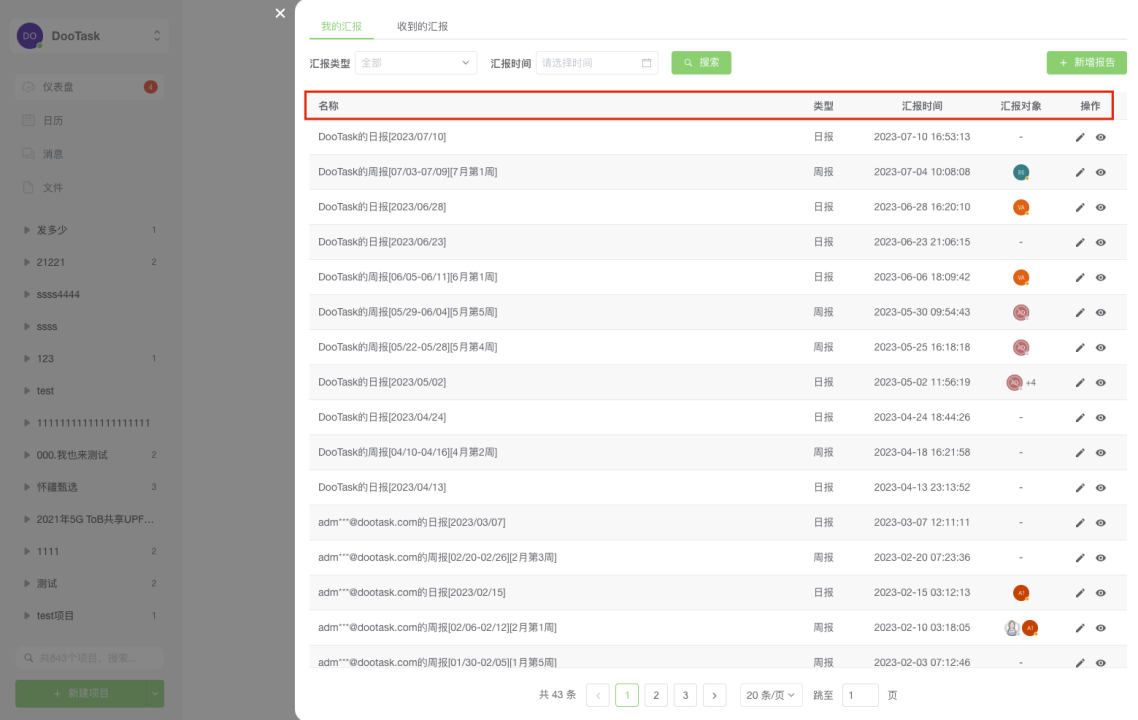View the 周报[05/29-06/04] report with eye icon
This screenshot has width=1138, height=720.
point(1100,312)
